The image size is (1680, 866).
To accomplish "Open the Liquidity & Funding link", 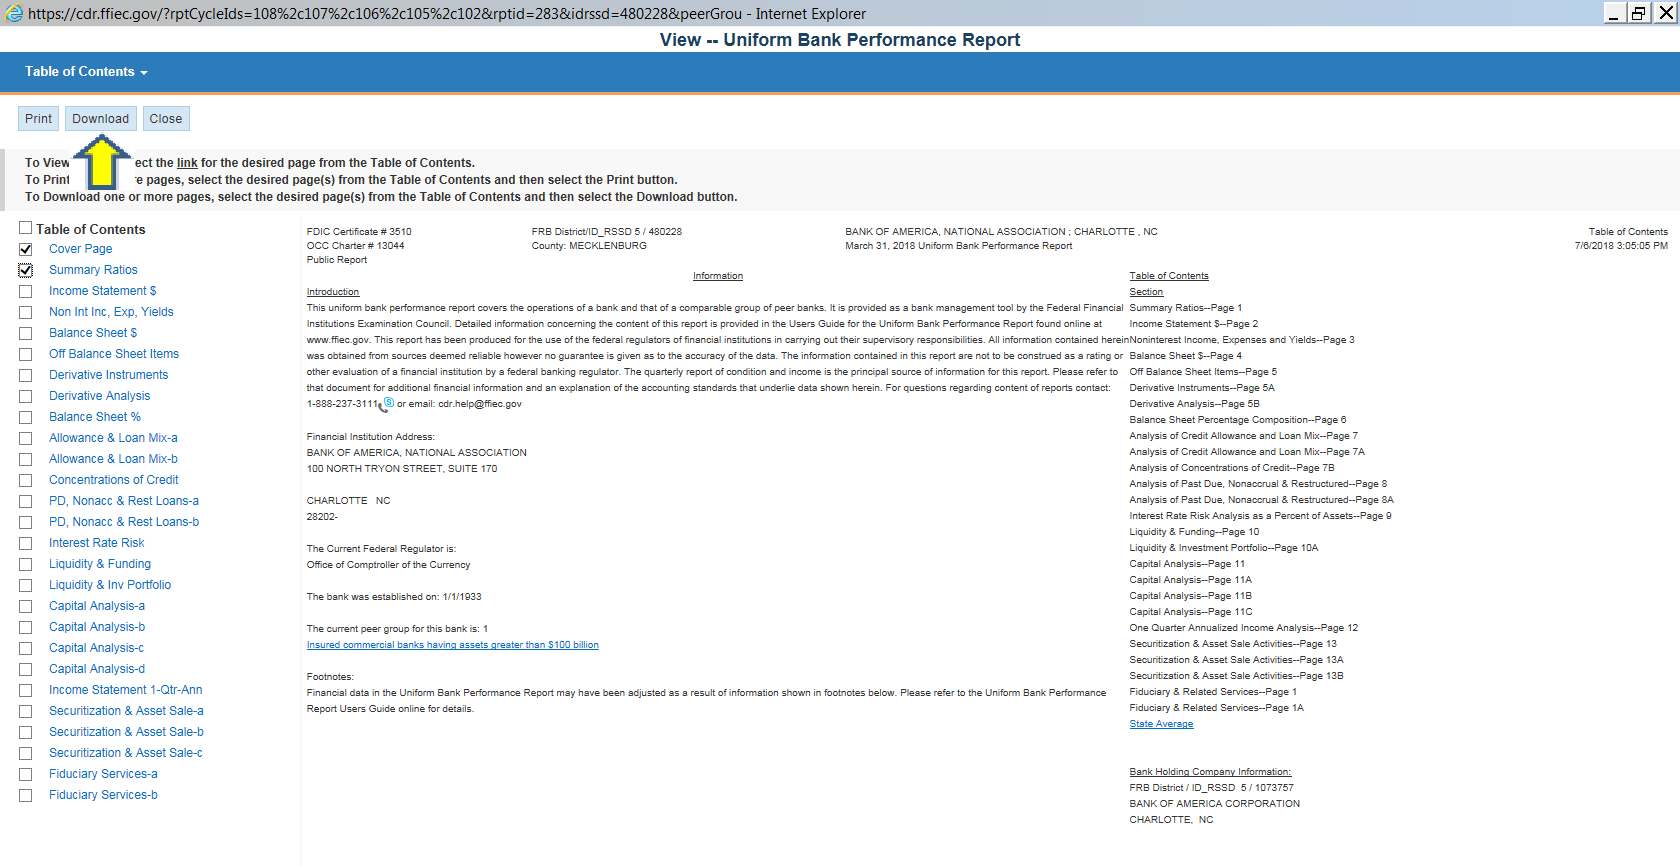I will pos(100,564).
